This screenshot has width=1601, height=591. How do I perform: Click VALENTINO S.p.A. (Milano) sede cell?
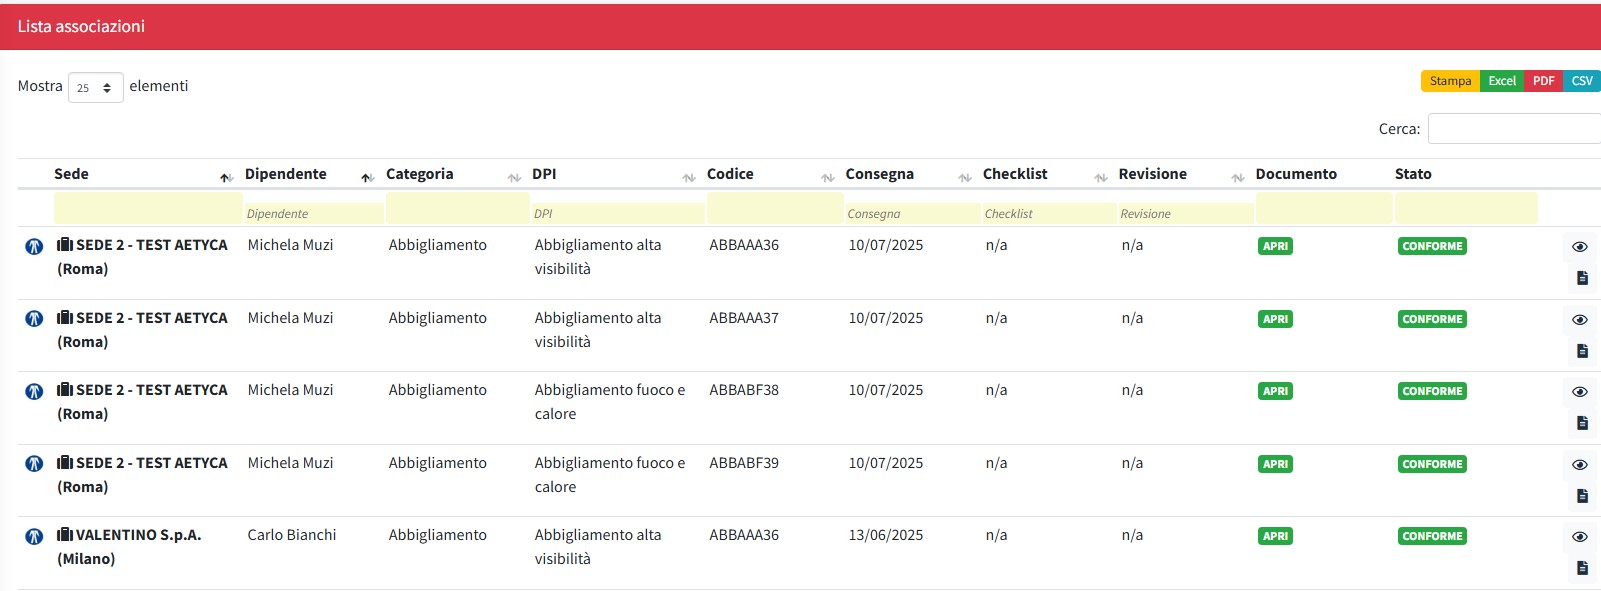pos(129,547)
